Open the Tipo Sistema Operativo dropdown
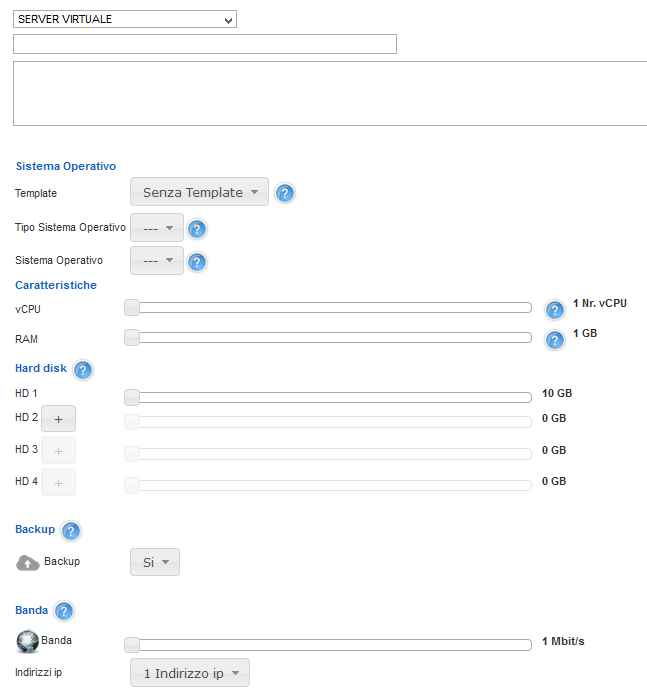Screen dimensions: 647x695 click(x=157, y=228)
